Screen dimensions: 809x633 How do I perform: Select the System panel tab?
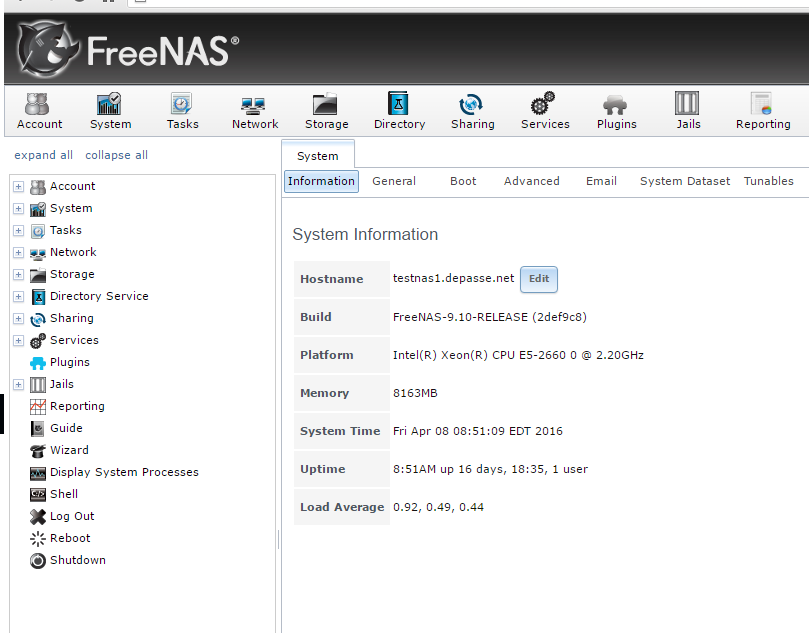click(x=318, y=156)
